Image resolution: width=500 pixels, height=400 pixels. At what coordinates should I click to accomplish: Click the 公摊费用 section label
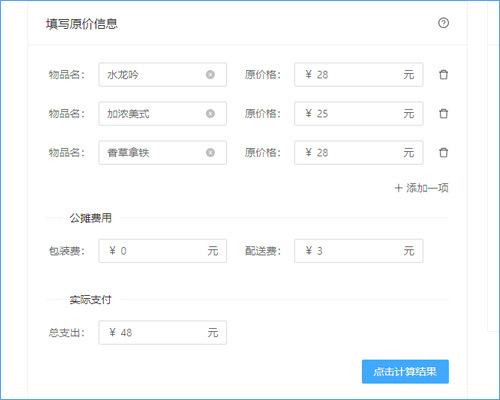click(x=90, y=218)
